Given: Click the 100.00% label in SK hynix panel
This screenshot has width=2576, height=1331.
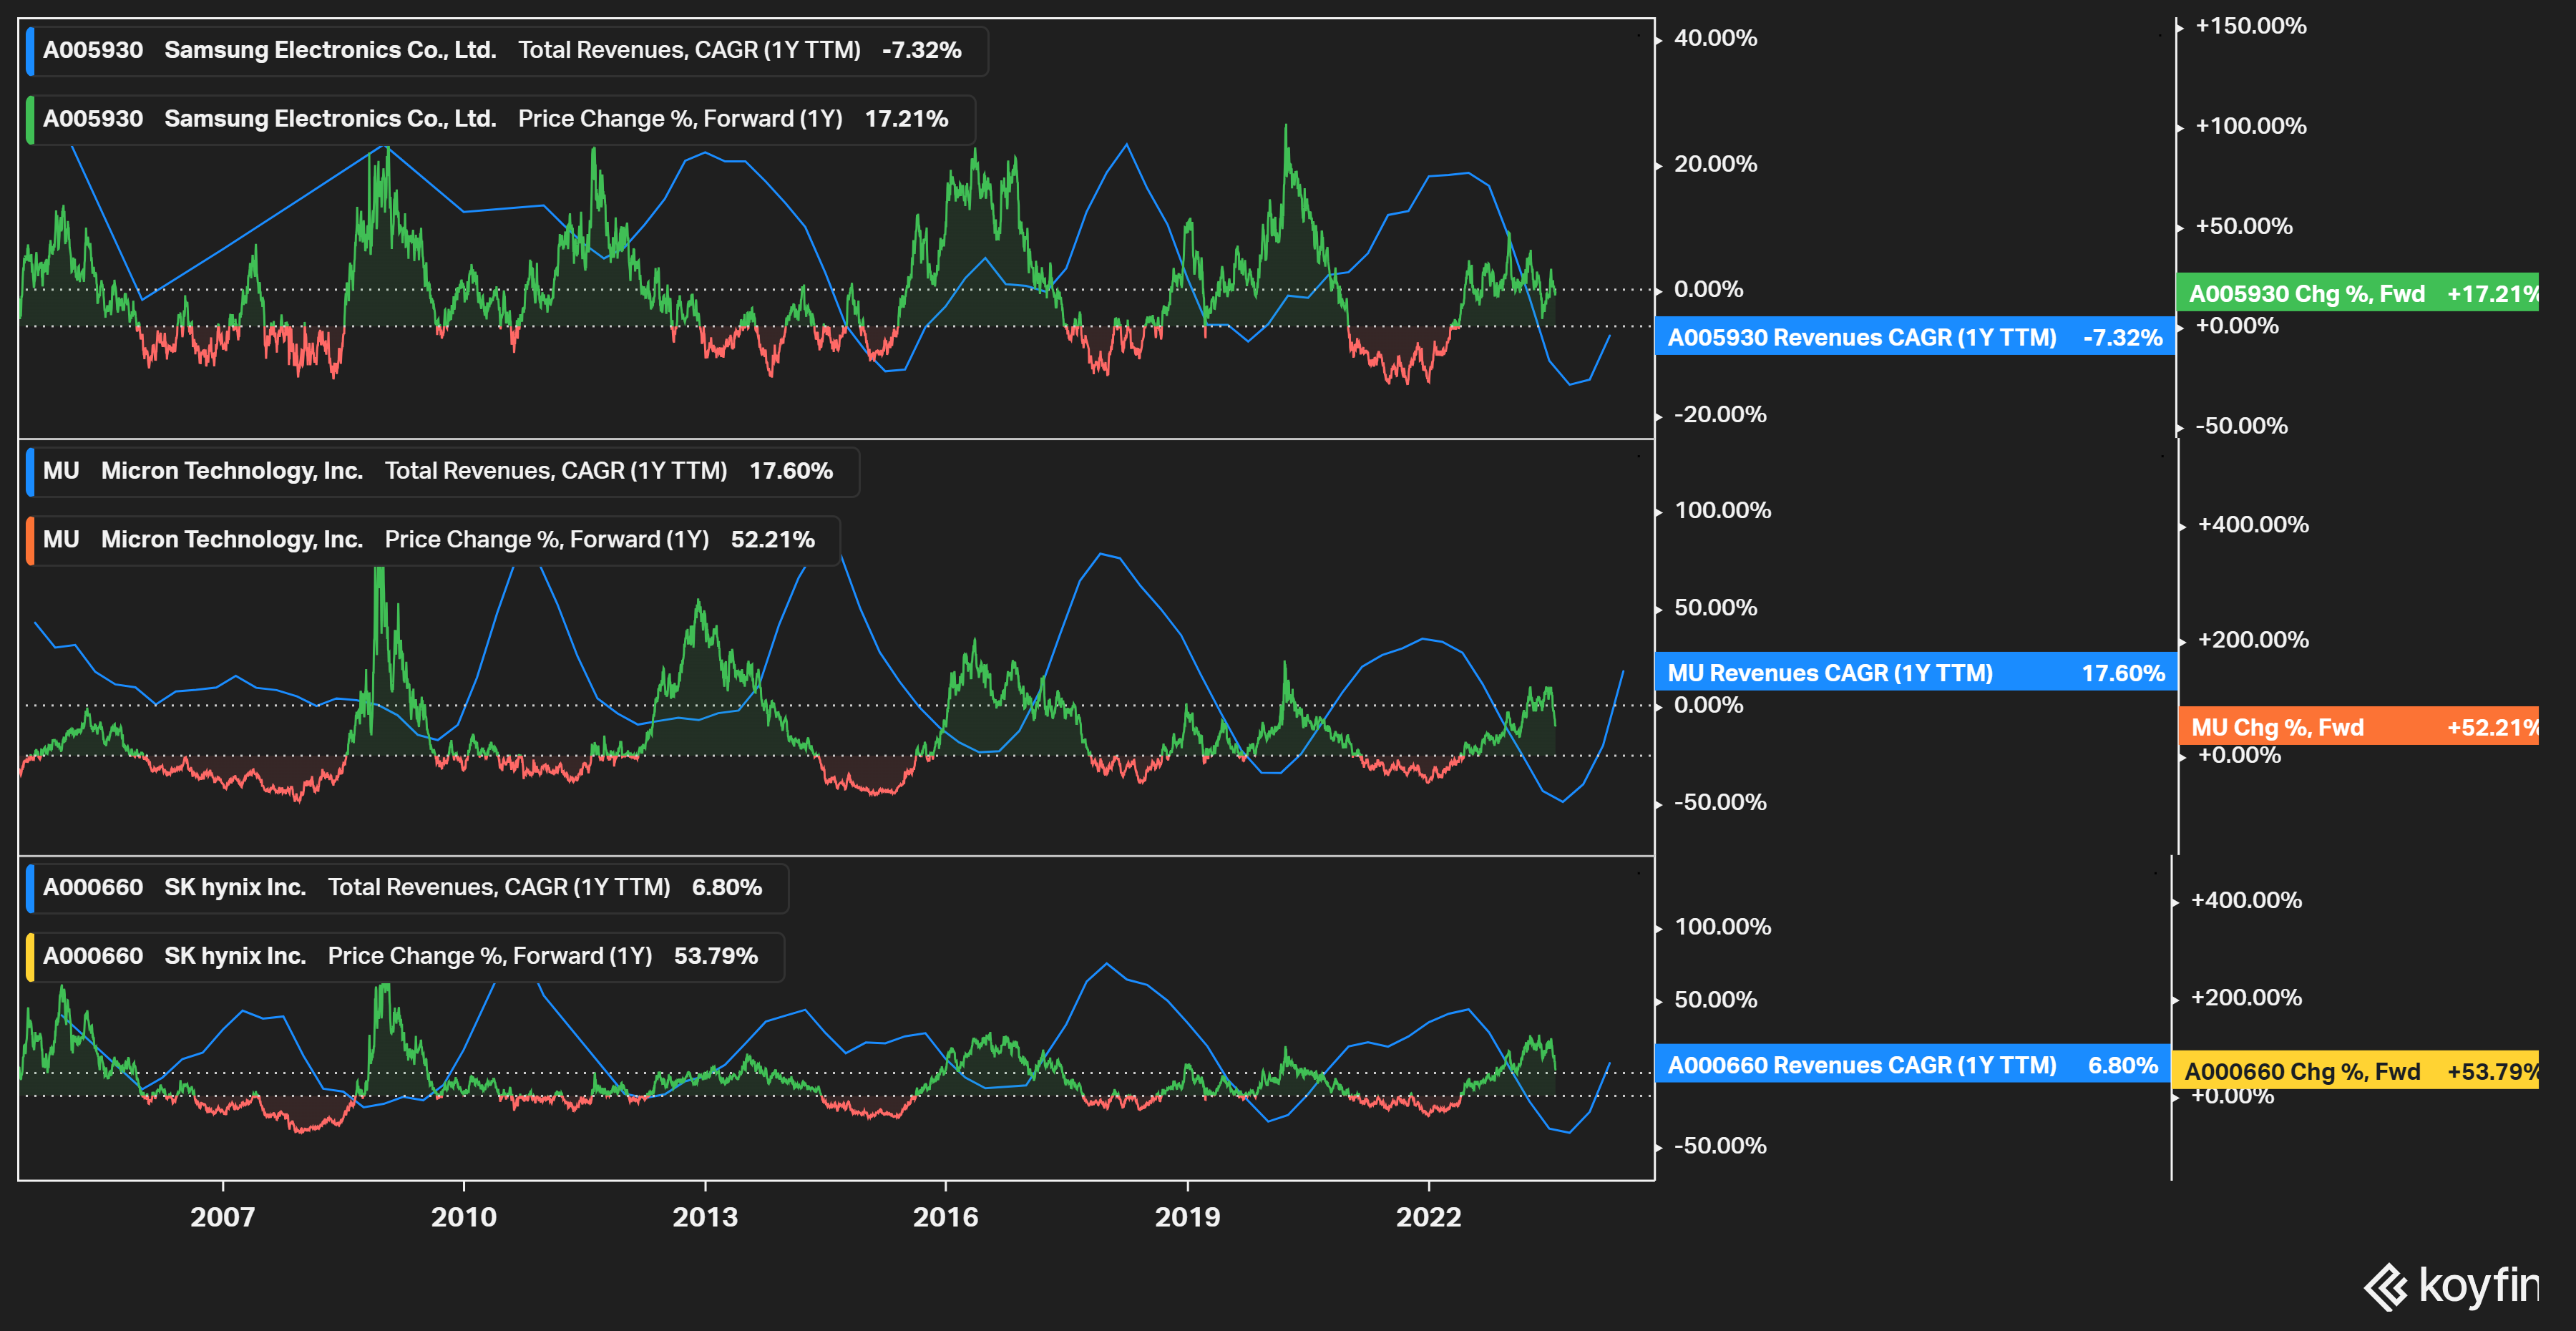Looking at the screenshot, I should [x=1722, y=927].
